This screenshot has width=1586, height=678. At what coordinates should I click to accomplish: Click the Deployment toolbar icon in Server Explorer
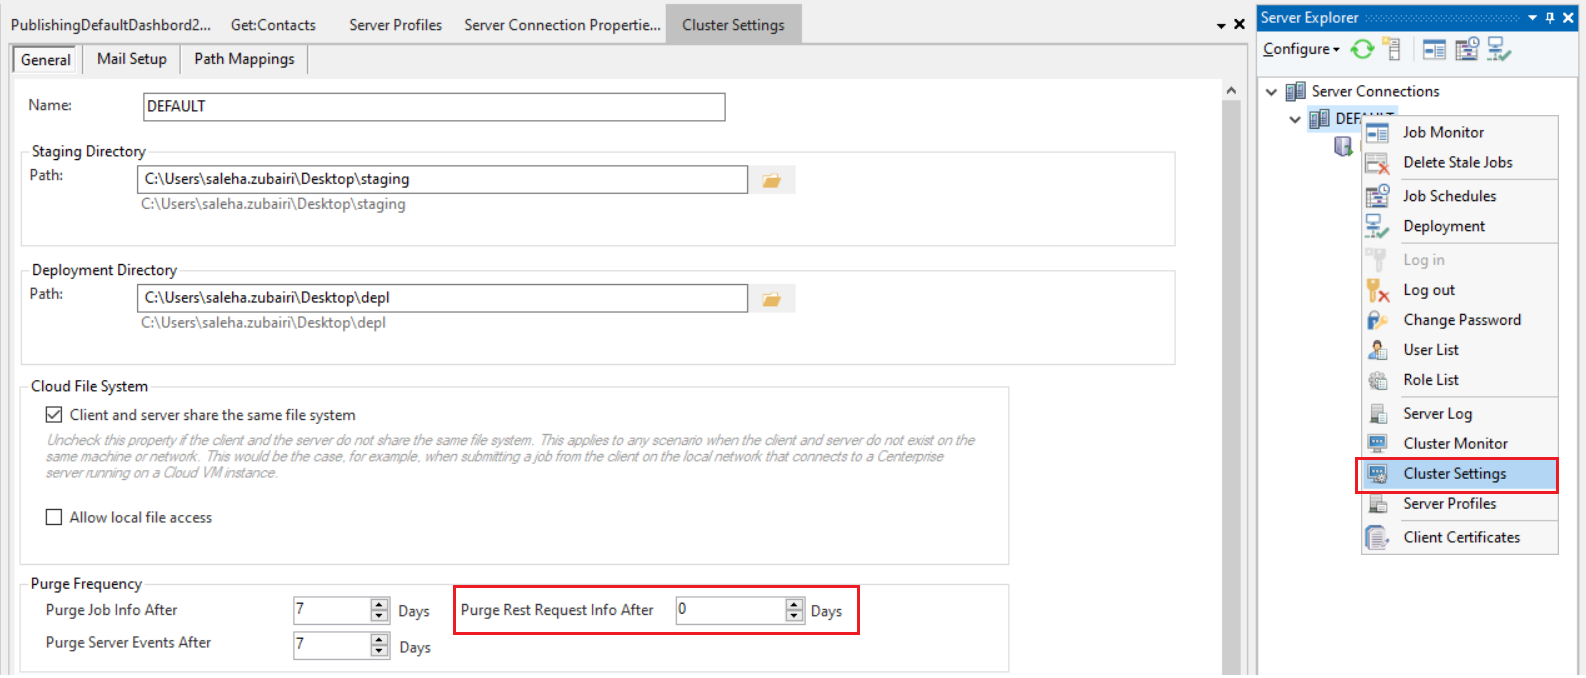coord(1498,49)
